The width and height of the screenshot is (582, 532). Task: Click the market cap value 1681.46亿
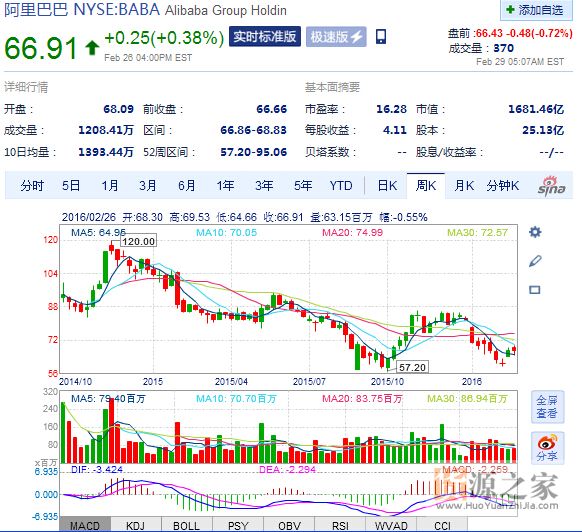(x=536, y=109)
